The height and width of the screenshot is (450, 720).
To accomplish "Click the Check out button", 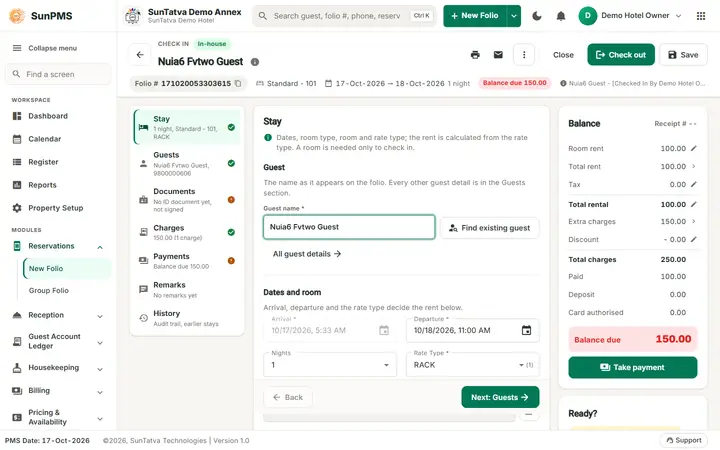I will (x=621, y=55).
